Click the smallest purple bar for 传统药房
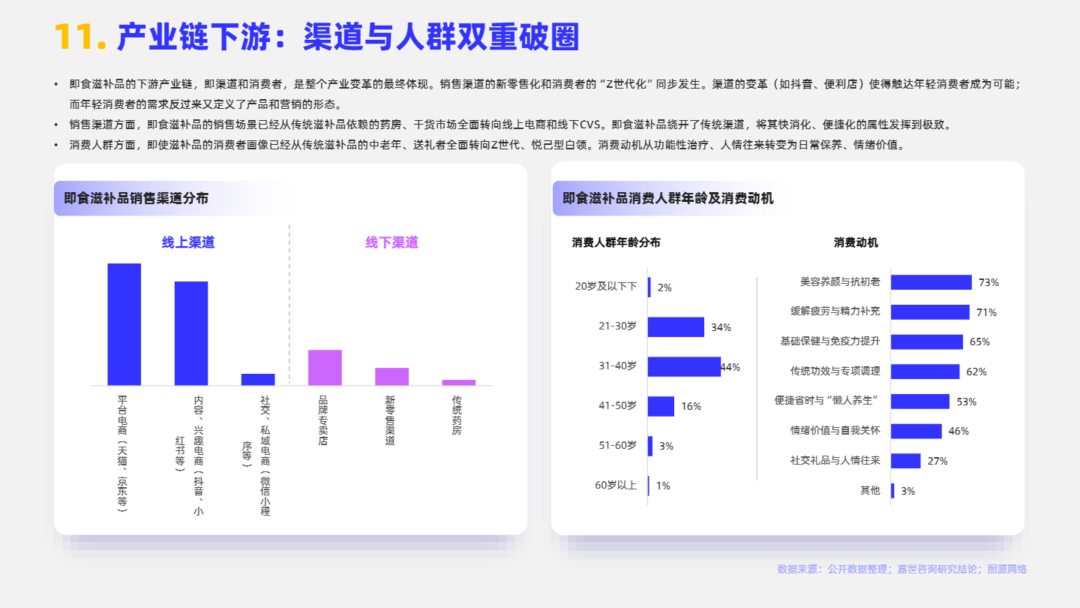 pos(459,382)
